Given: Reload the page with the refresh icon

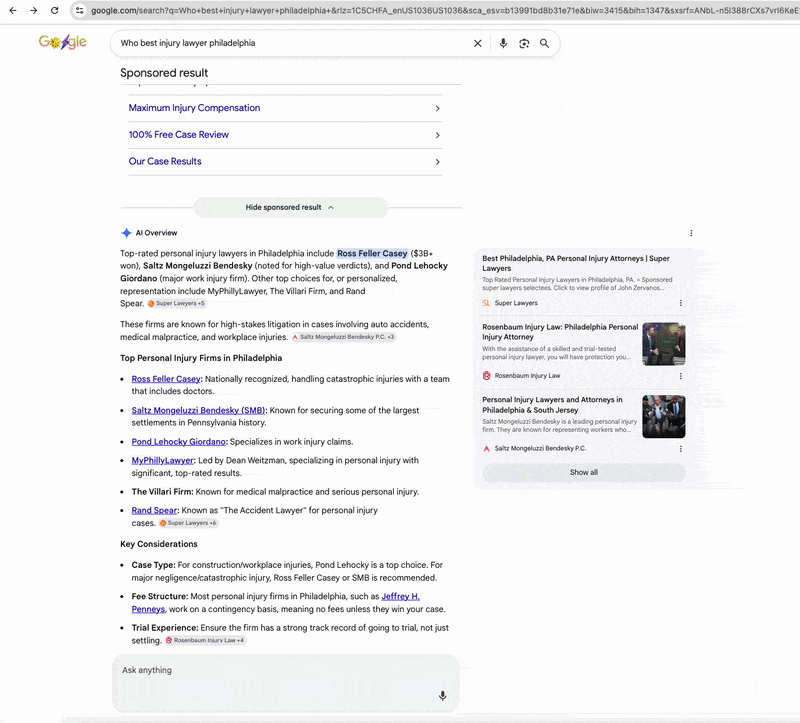Looking at the screenshot, I should pyautogui.click(x=55, y=12).
